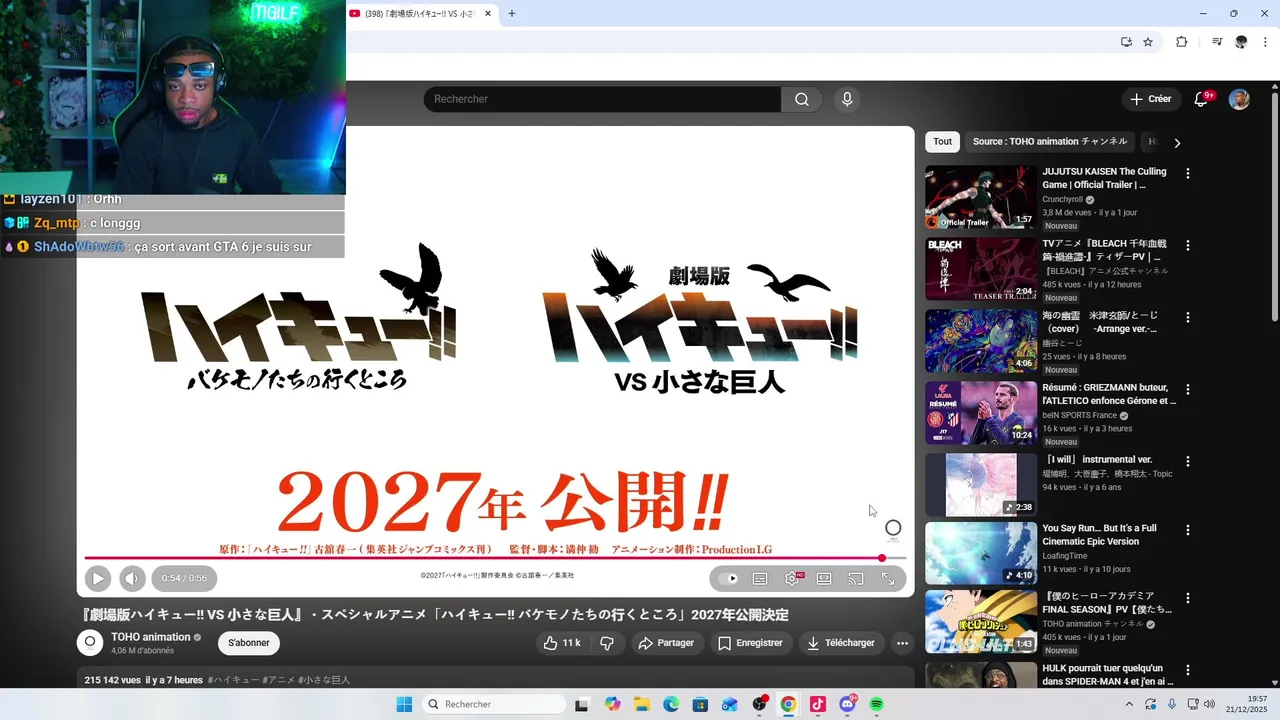The height and width of the screenshot is (720, 1280).
Task: Click the taskbar Rechercher search box
Action: click(494, 704)
